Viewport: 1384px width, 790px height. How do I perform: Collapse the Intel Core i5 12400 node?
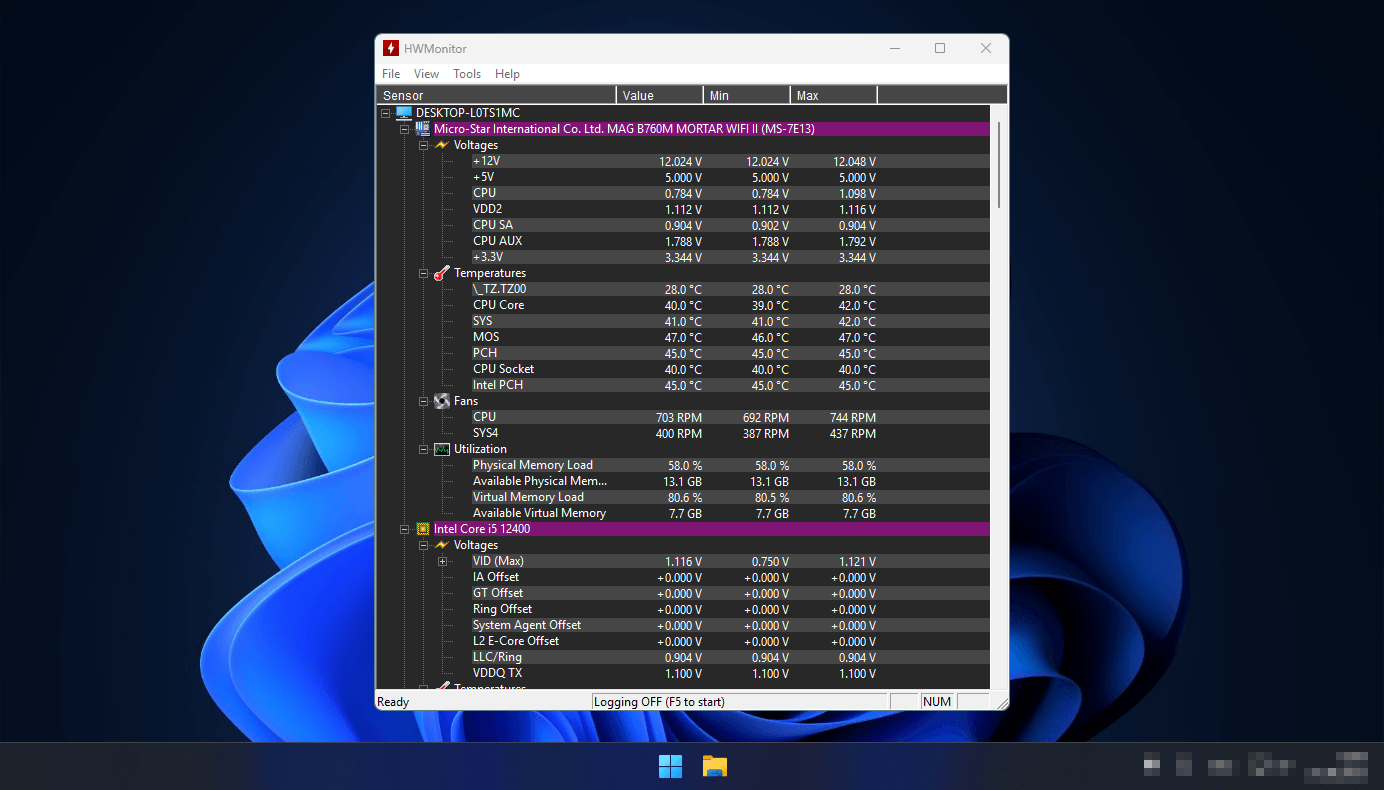[x=404, y=529]
